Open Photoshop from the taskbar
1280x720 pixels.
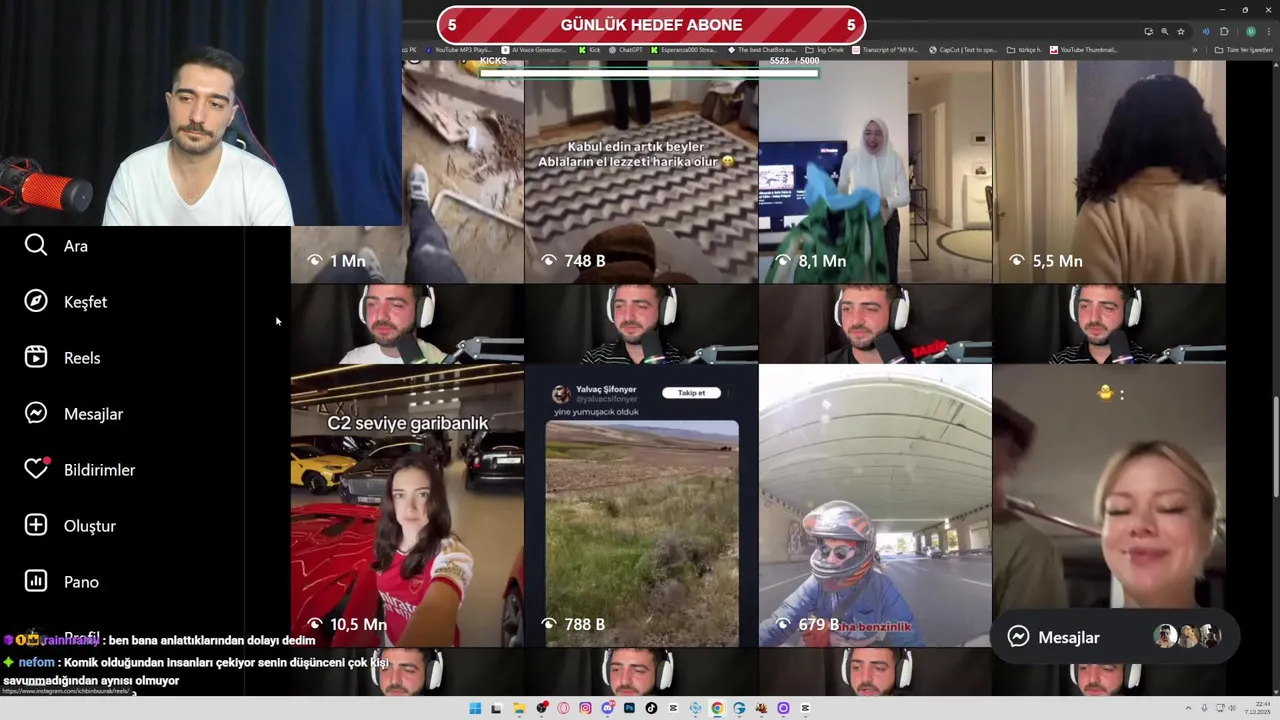pos(629,708)
